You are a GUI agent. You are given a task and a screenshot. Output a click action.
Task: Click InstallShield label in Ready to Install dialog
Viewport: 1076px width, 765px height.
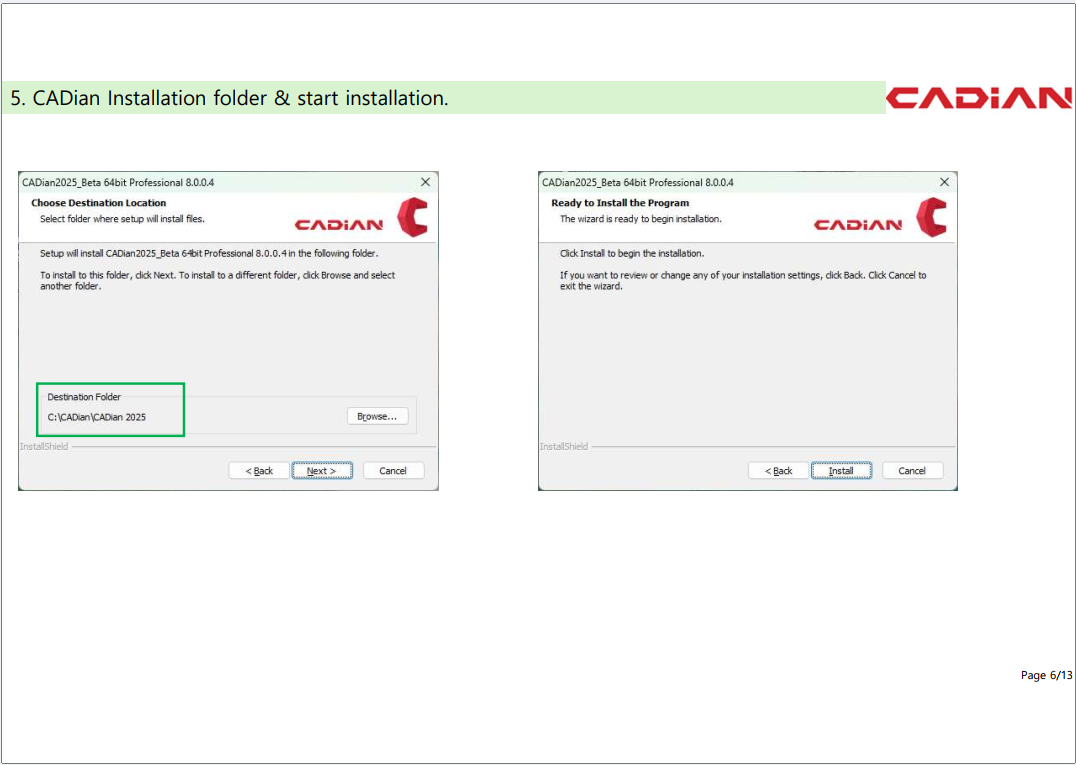tap(564, 447)
